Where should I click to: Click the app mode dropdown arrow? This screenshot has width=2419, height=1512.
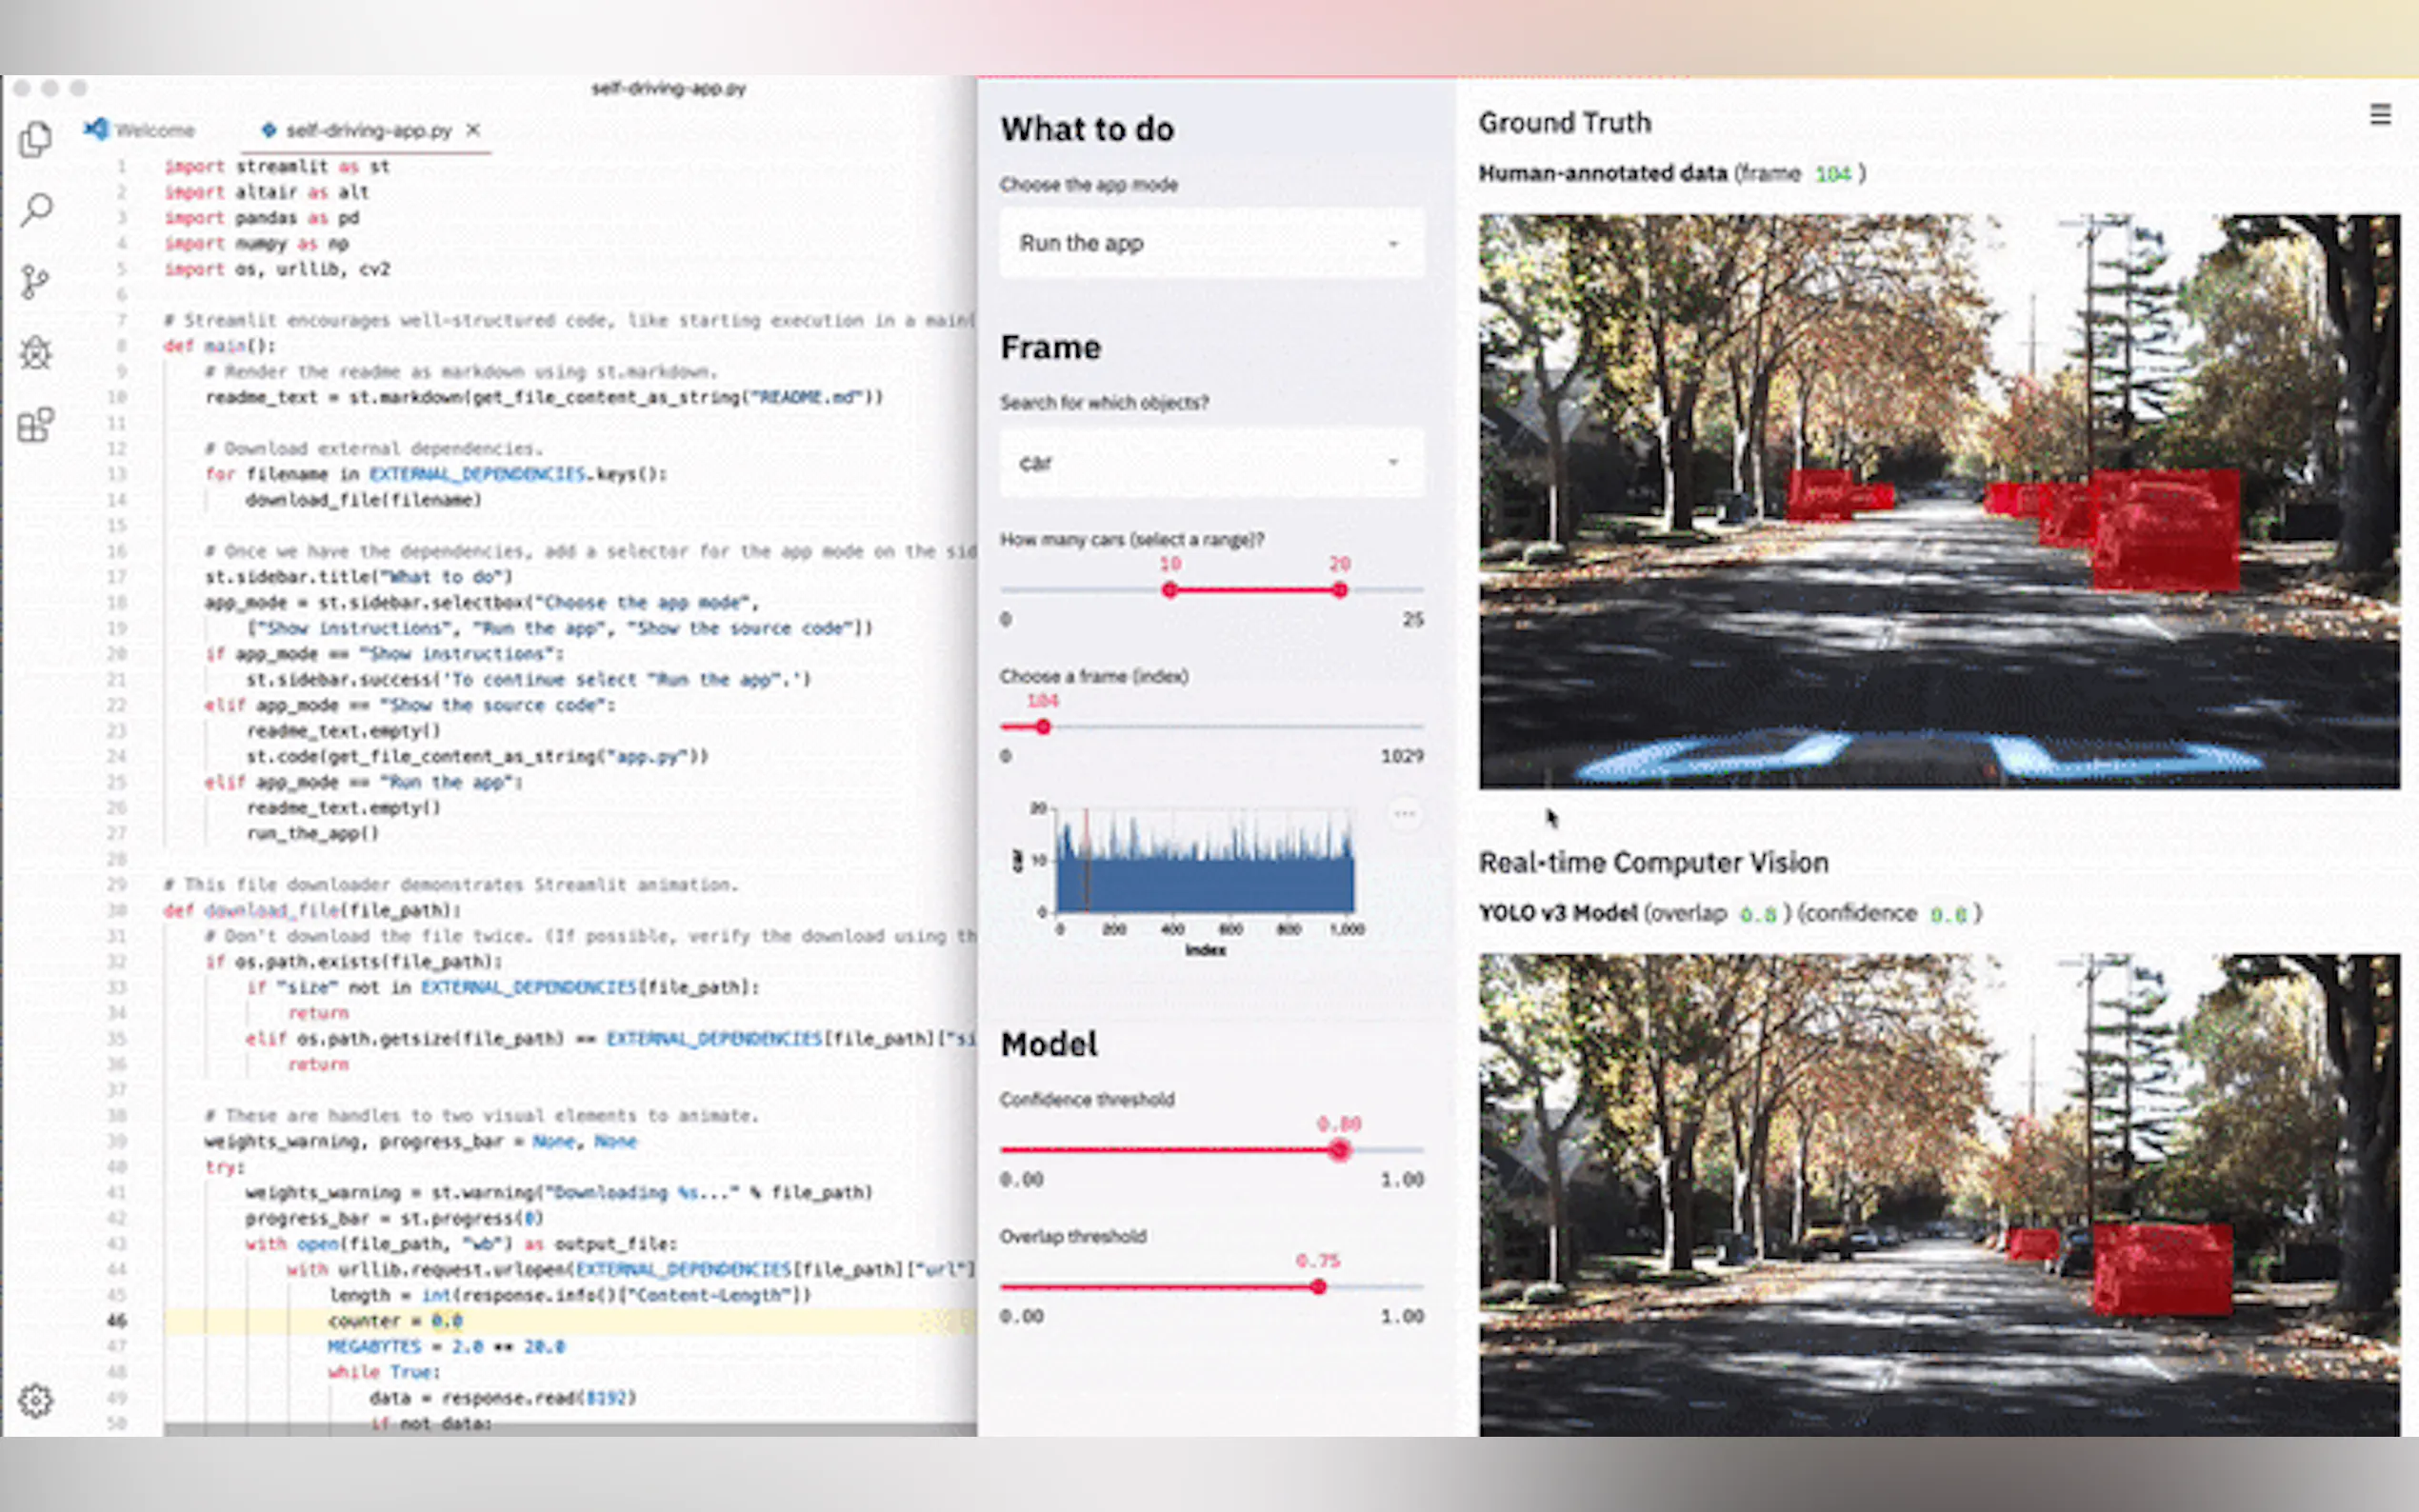click(1393, 244)
